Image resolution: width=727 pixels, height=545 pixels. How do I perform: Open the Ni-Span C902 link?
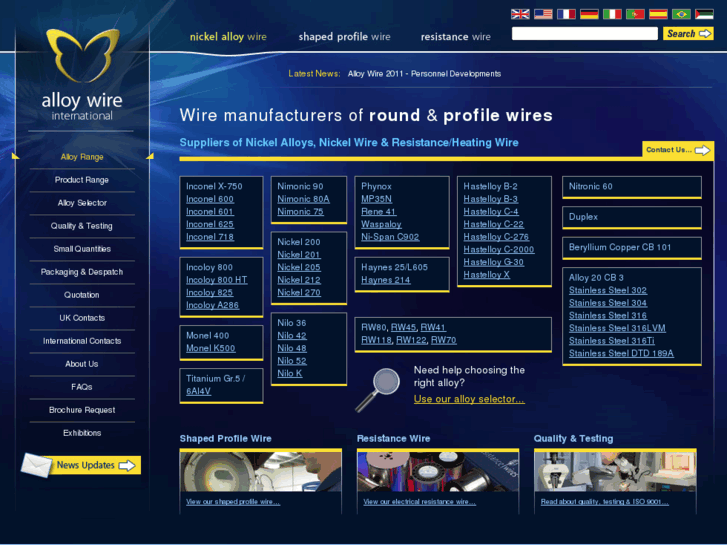(390, 237)
